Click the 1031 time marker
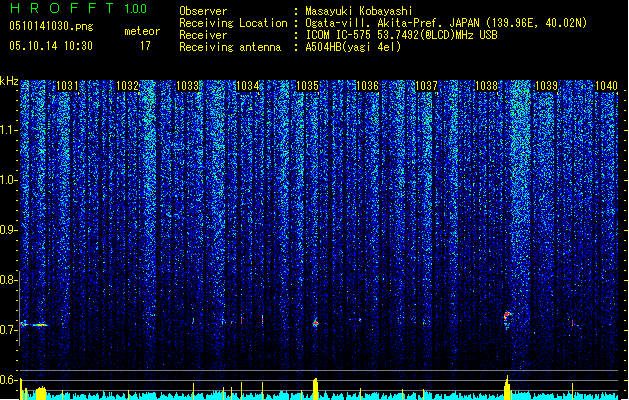 (67, 86)
